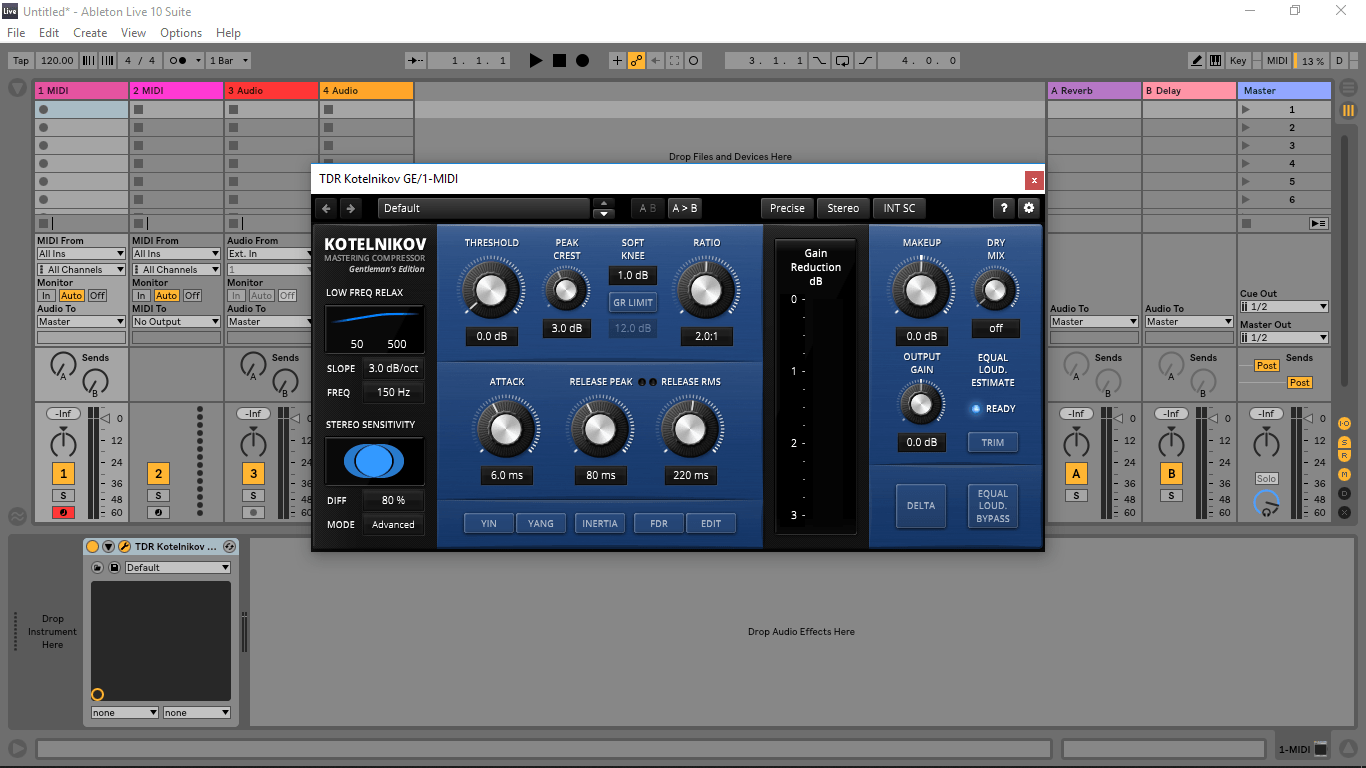Toggle the Key map mode switch

coord(1238,61)
